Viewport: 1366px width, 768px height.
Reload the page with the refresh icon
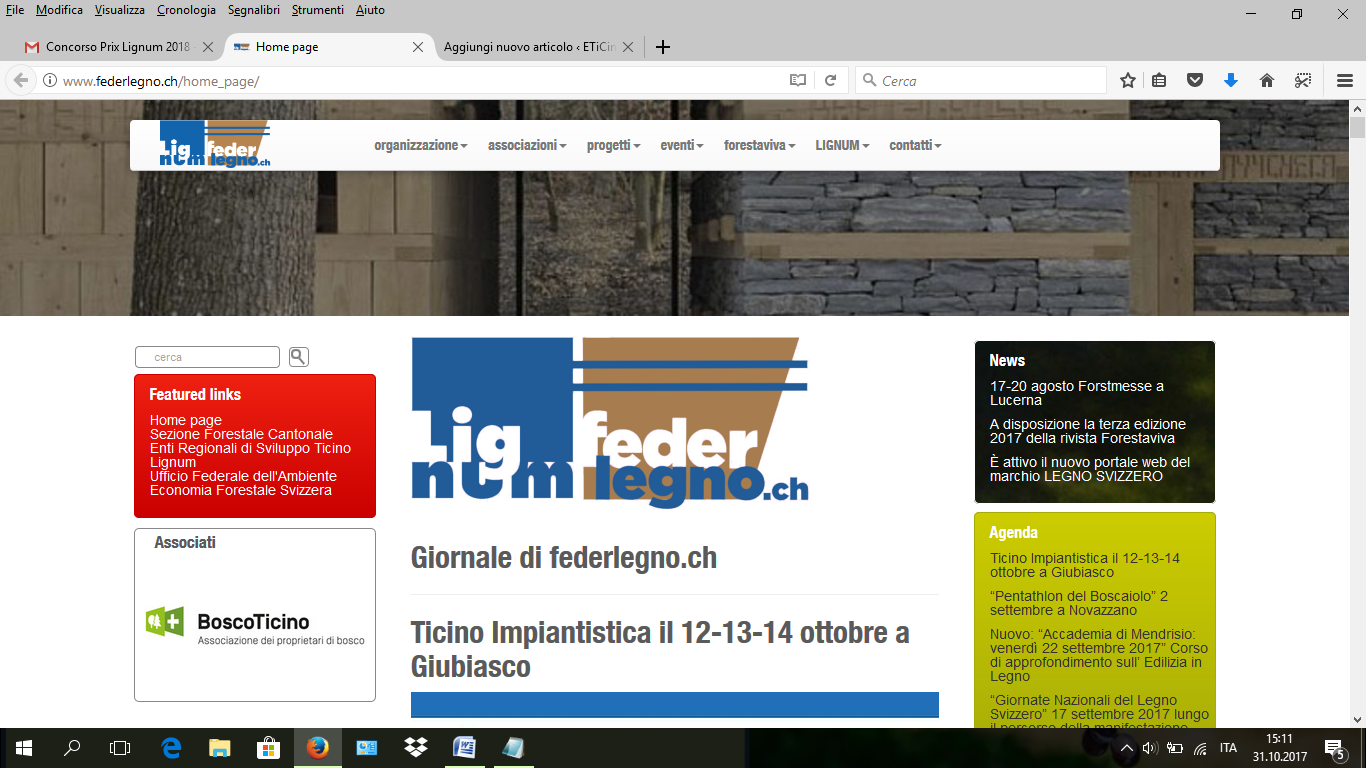(x=830, y=81)
